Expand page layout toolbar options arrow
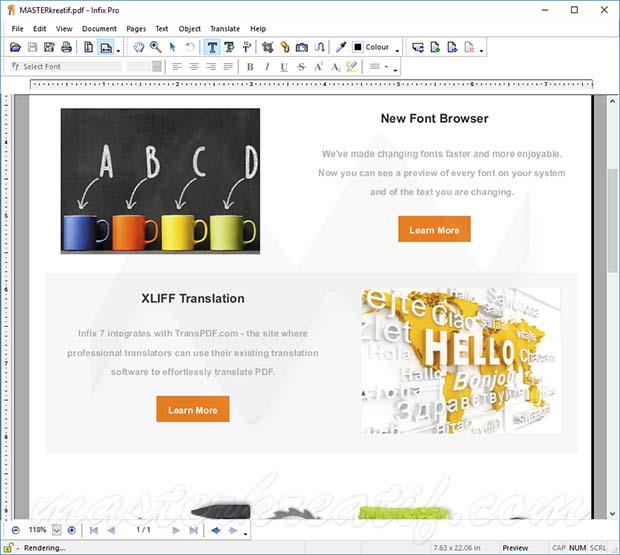Viewport: 620px width, 555px height. point(118,51)
